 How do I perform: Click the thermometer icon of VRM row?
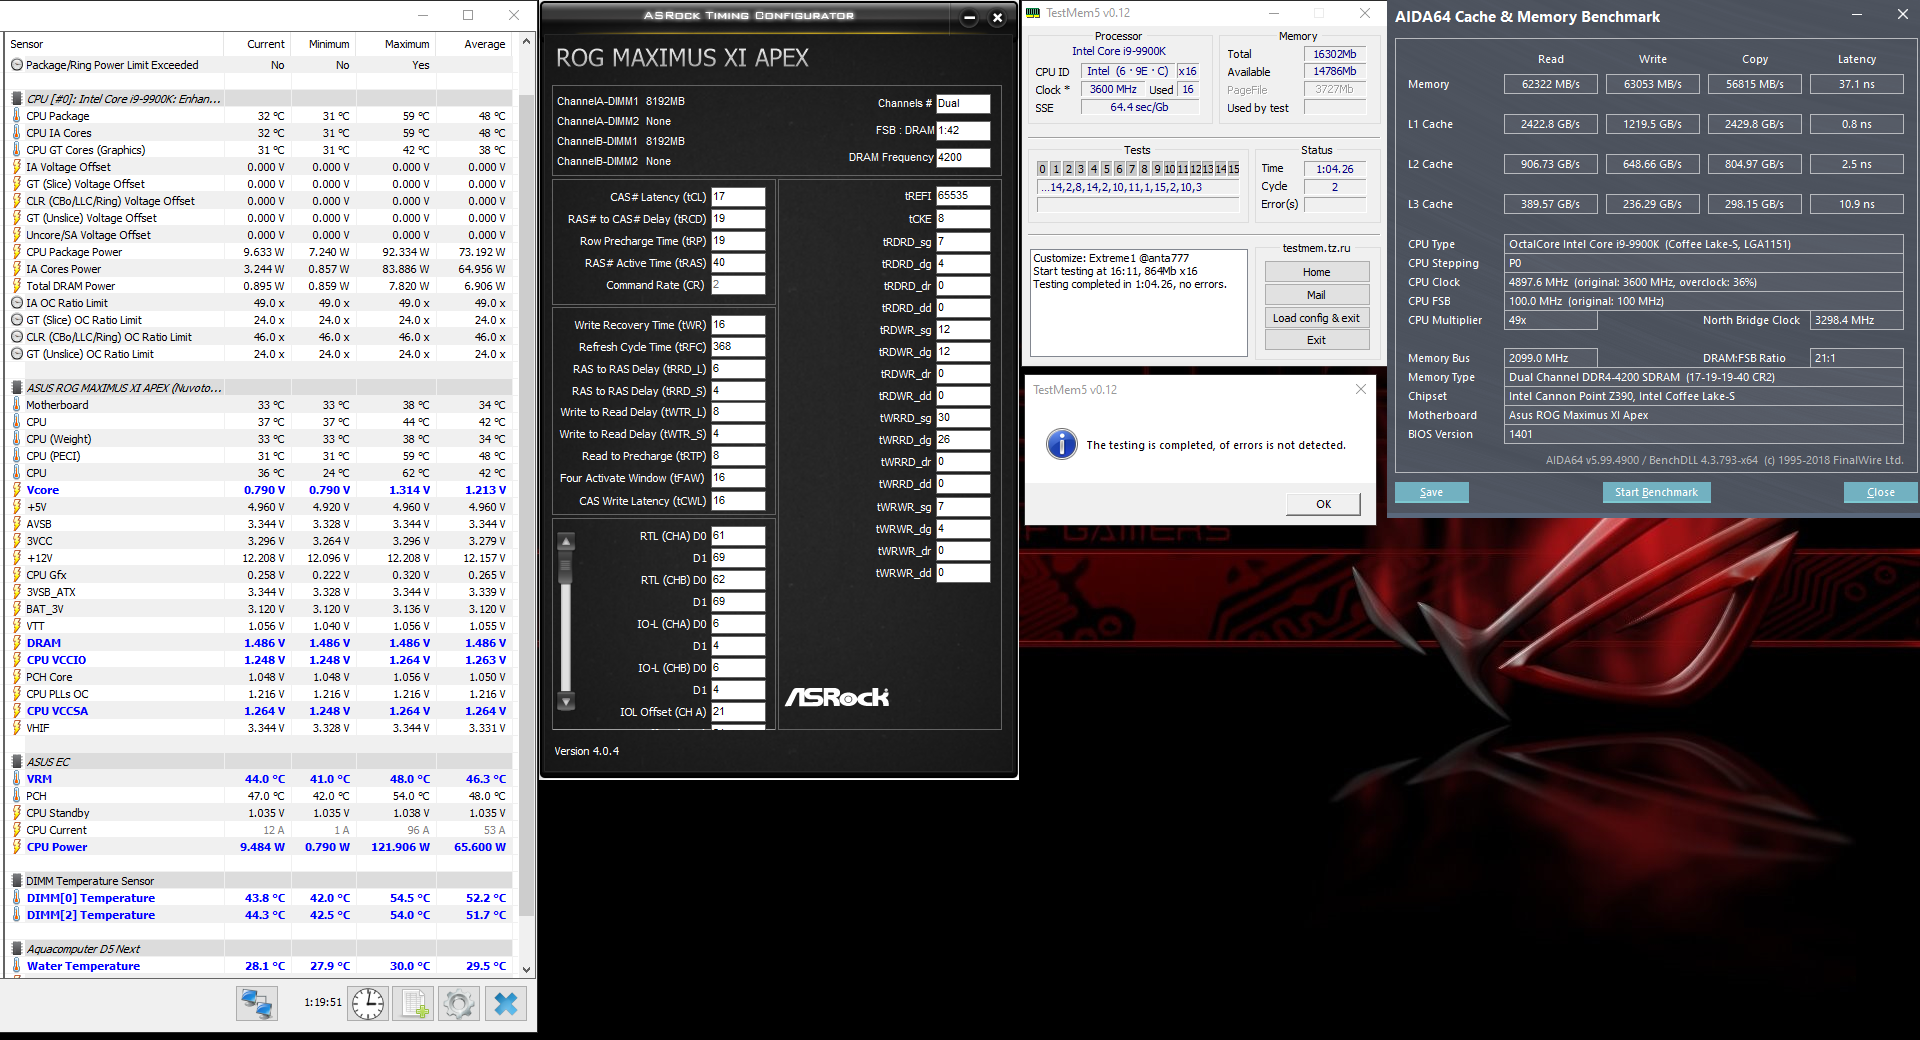17,779
